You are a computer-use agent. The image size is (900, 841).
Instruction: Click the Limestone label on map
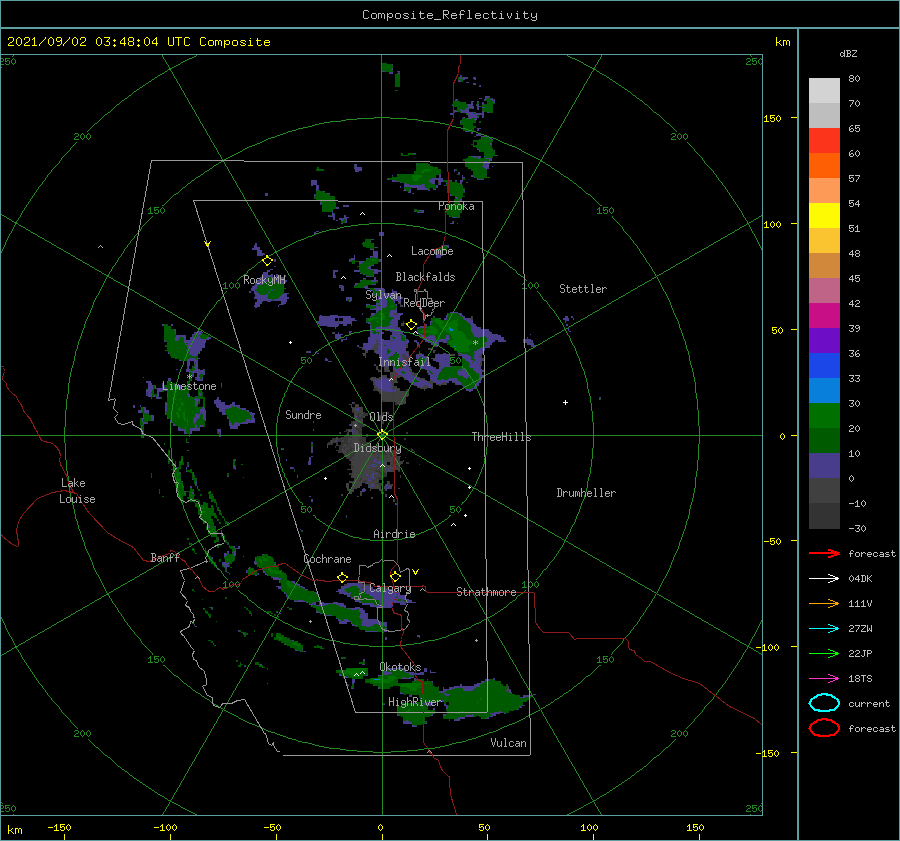[x=189, y=386]
